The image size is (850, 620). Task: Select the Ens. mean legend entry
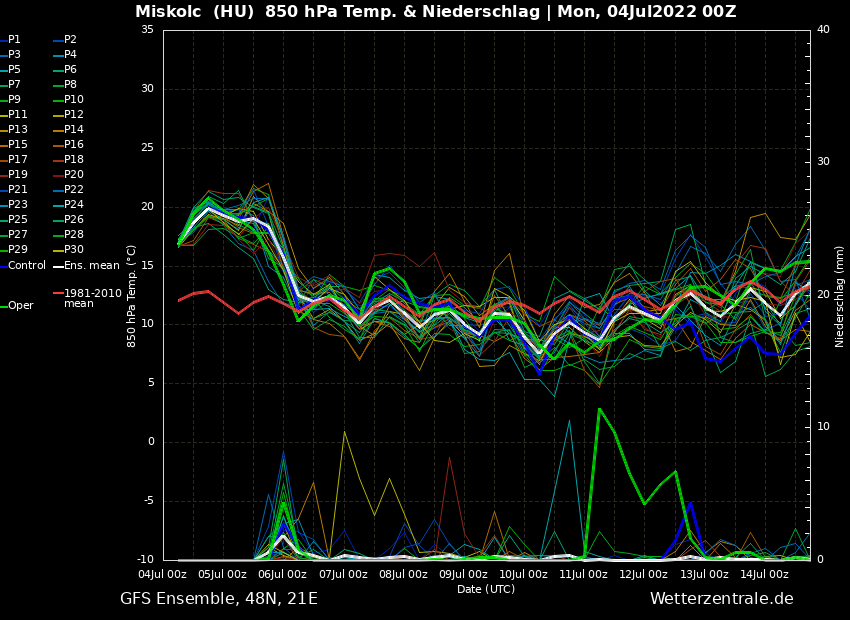[x=91, y=266]
